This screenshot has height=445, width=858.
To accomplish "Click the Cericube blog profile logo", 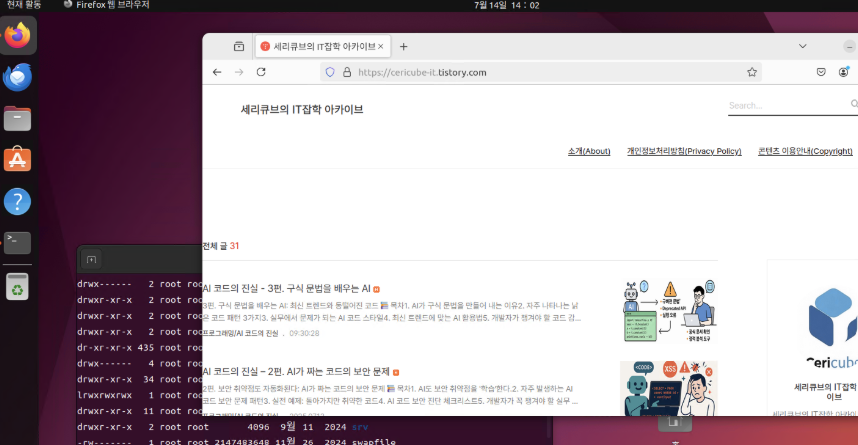I will tap(832, 327).
